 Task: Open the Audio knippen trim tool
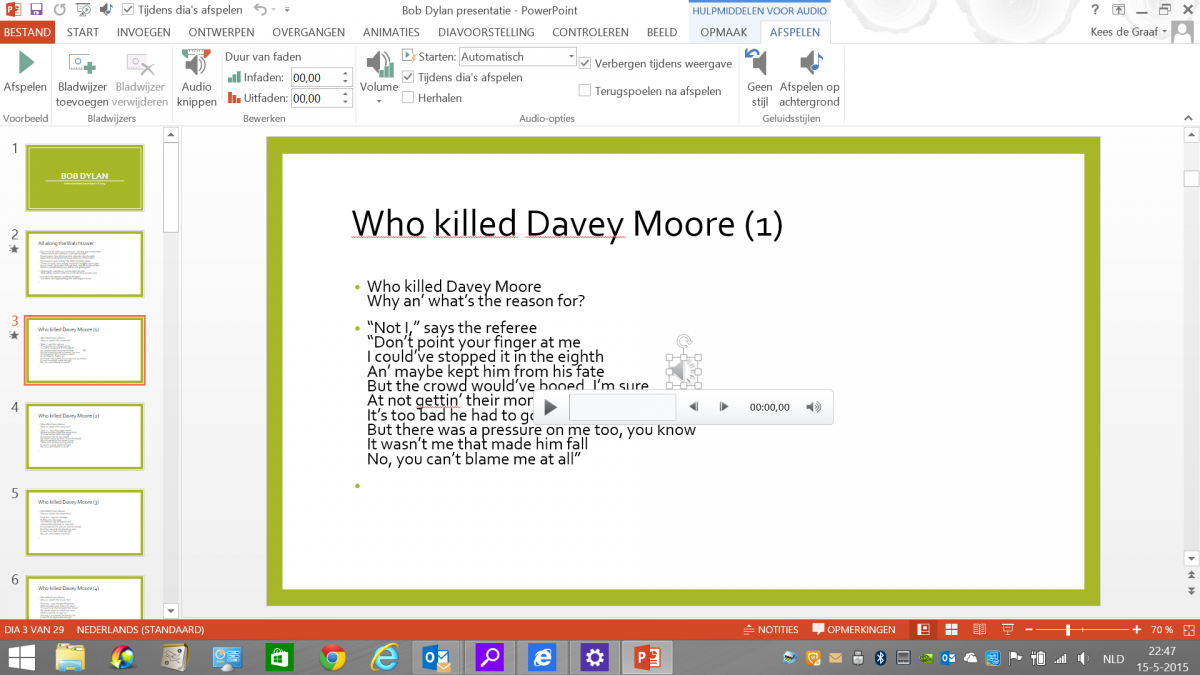197,78
